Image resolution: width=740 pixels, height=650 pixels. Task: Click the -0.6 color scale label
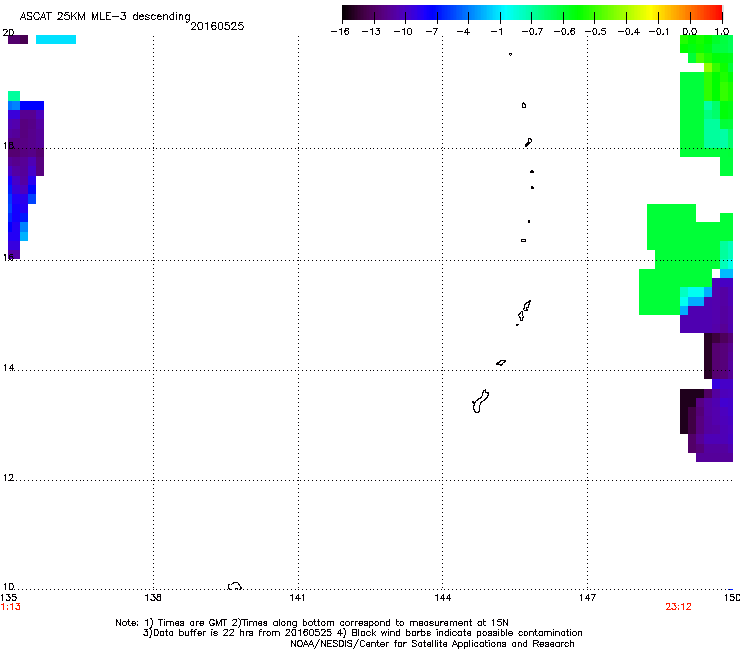(564, 32)
